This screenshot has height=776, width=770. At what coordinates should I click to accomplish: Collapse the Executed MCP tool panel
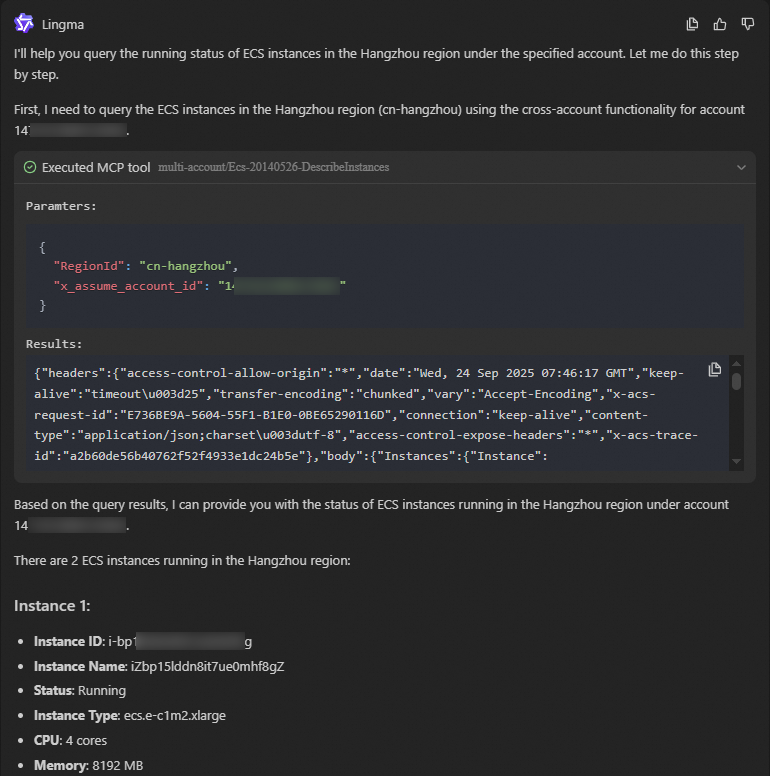point(740,167)
